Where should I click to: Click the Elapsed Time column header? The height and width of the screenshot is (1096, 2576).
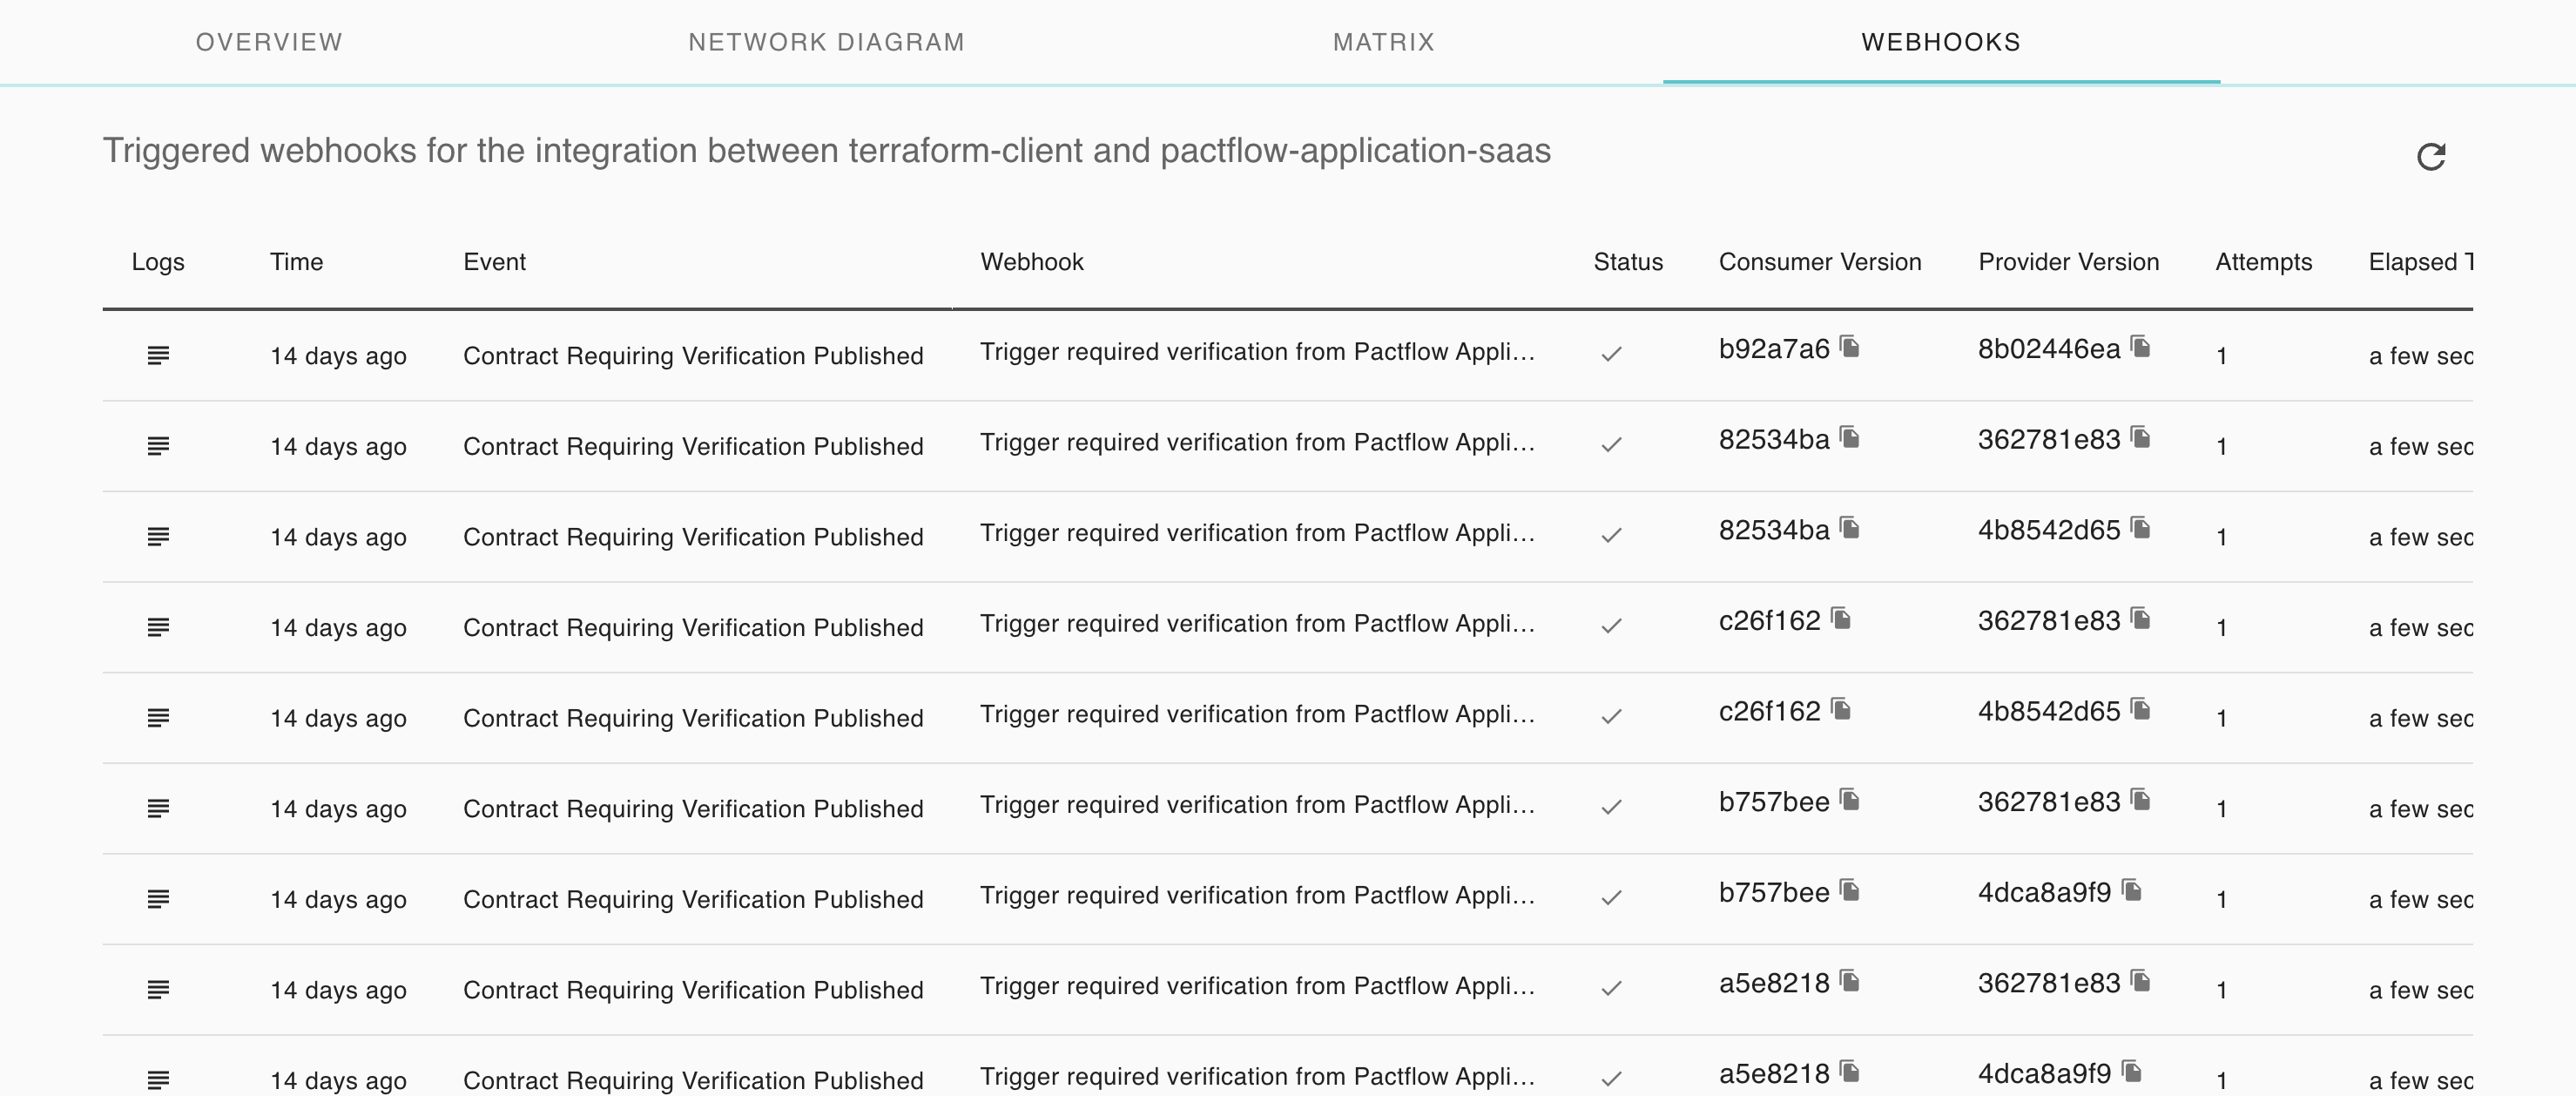pyautogui.click(x=2421, y=262)
